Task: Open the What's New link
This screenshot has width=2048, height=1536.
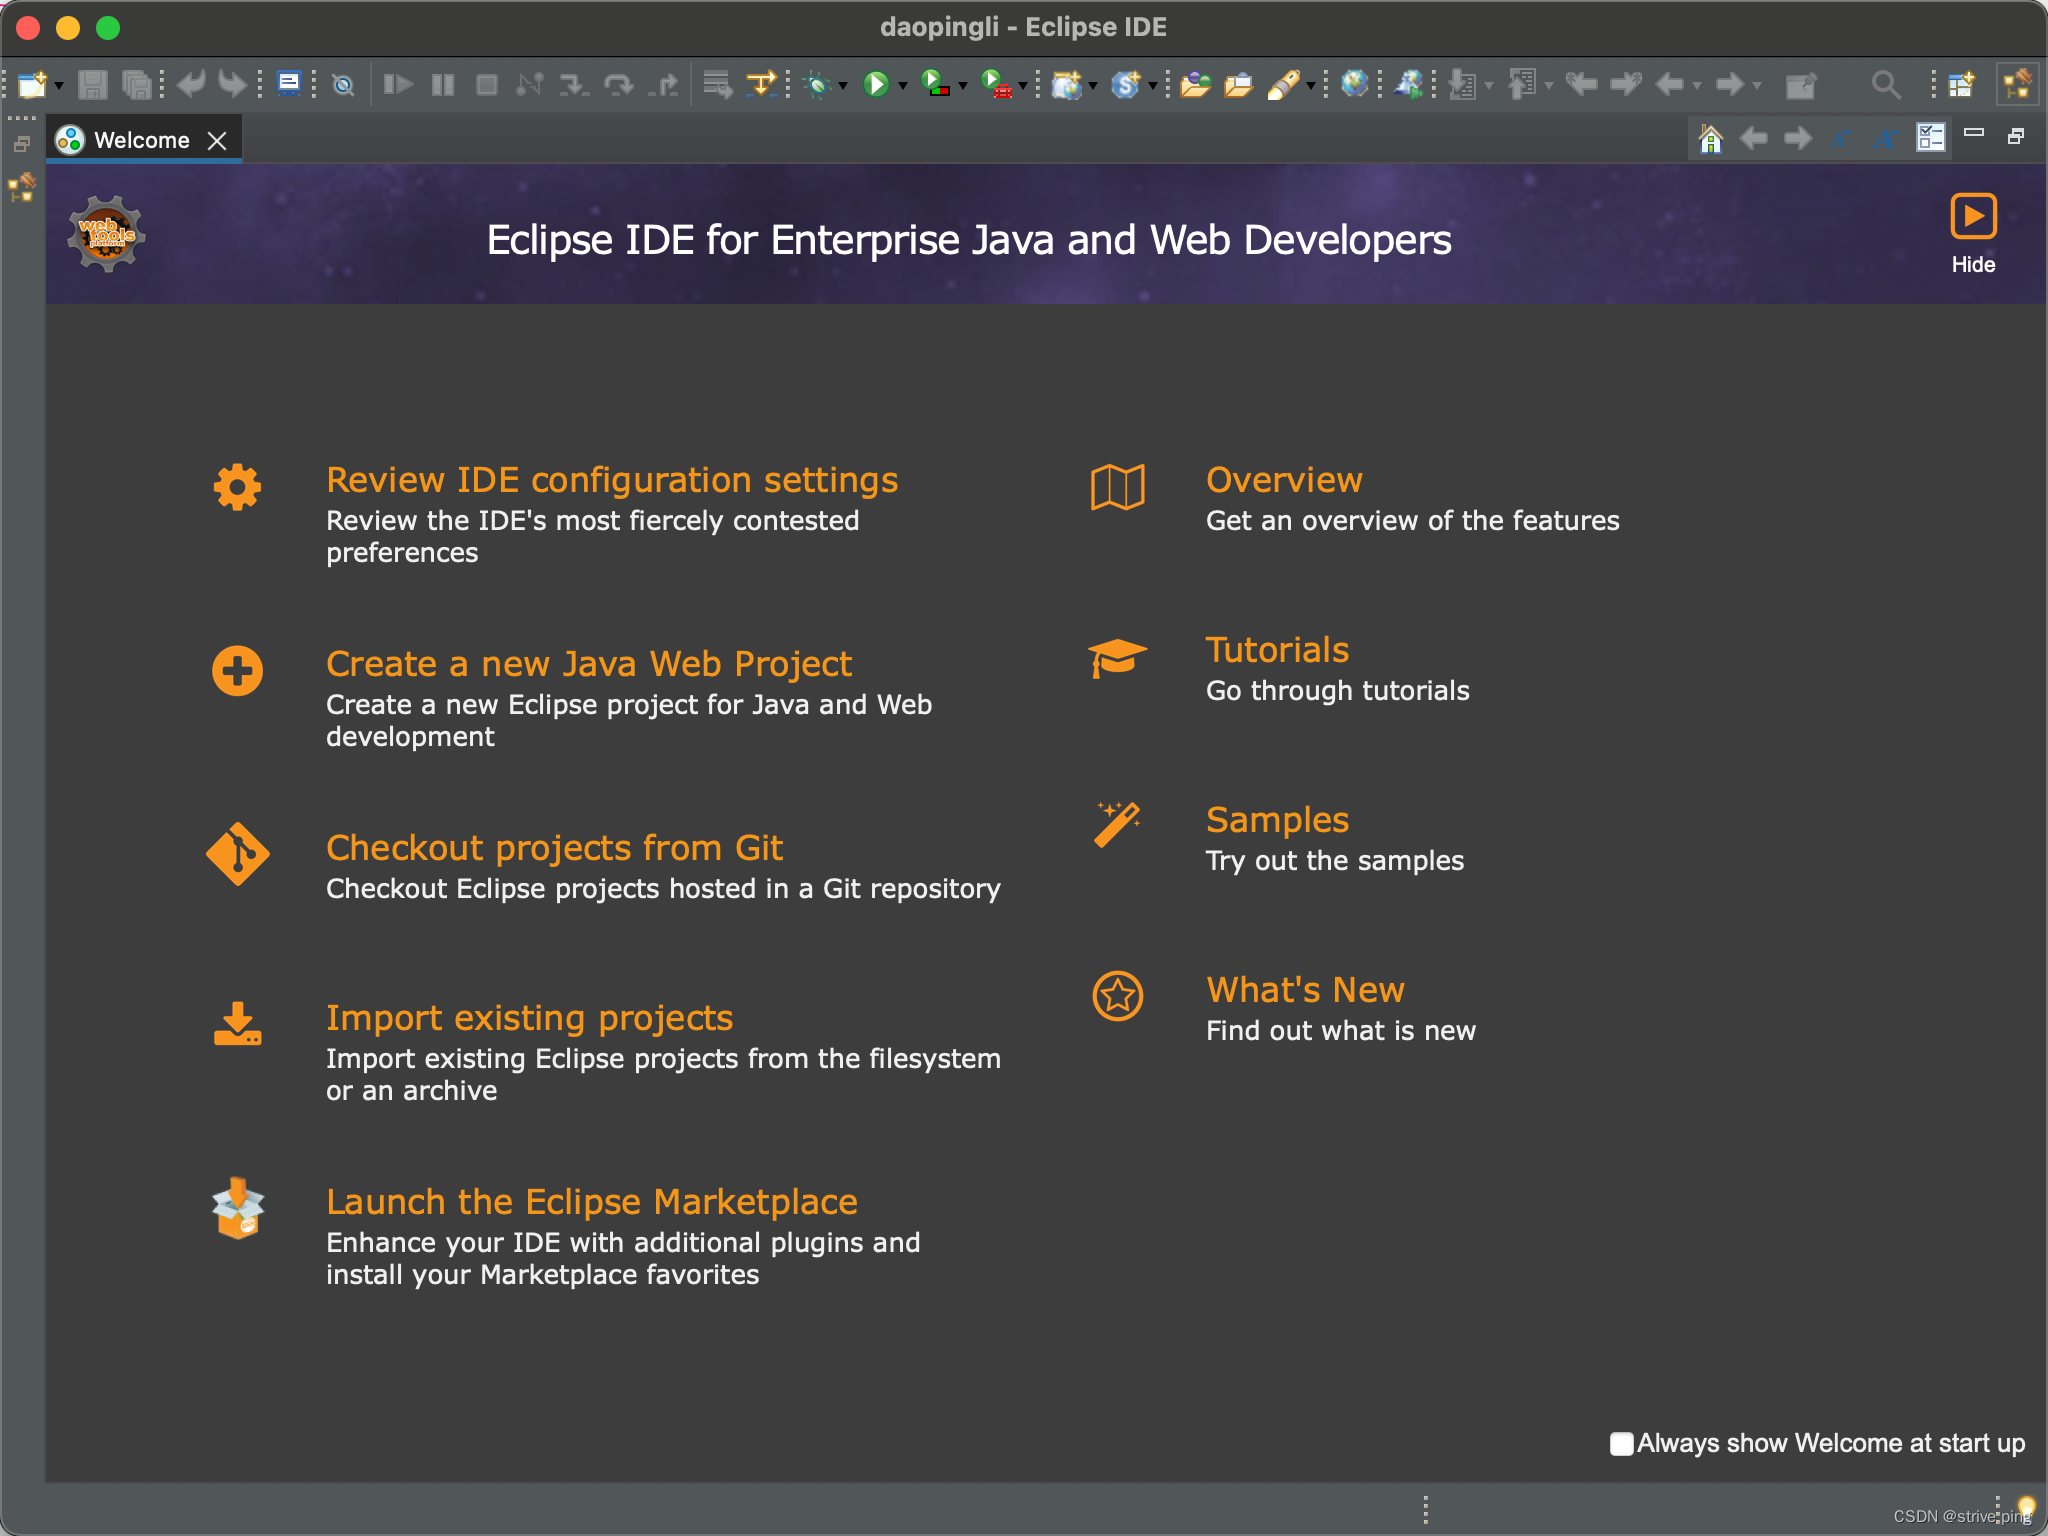Action: [x=1305, y=990]
